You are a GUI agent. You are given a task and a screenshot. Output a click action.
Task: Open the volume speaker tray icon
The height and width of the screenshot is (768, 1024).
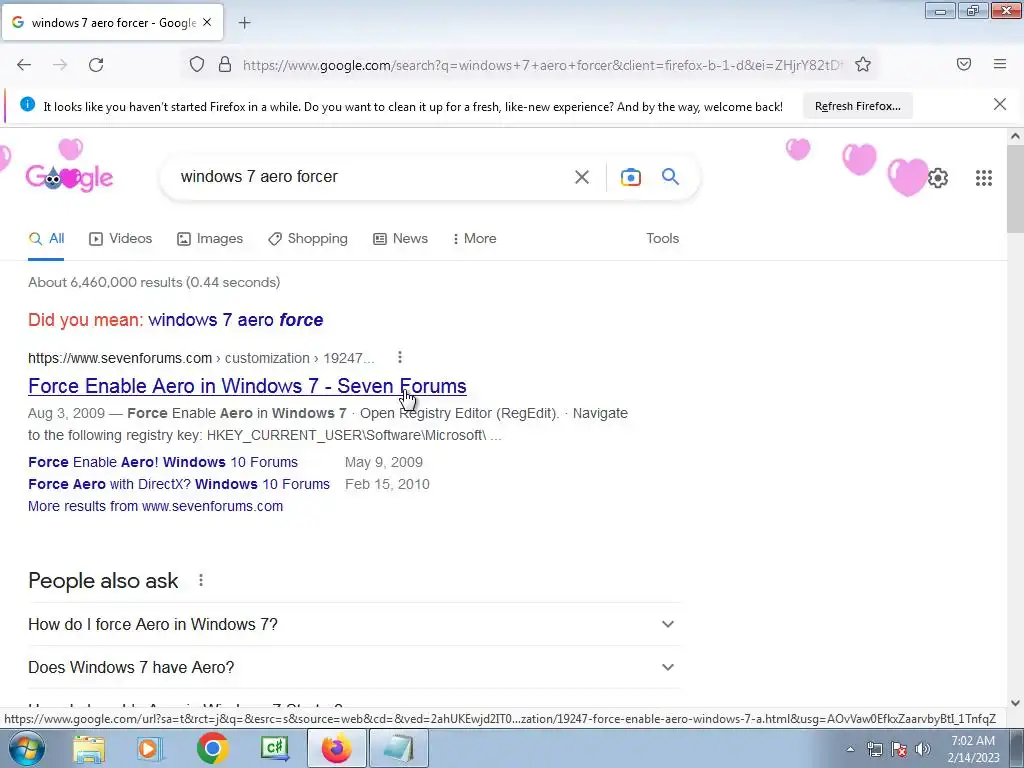[922, 750]
